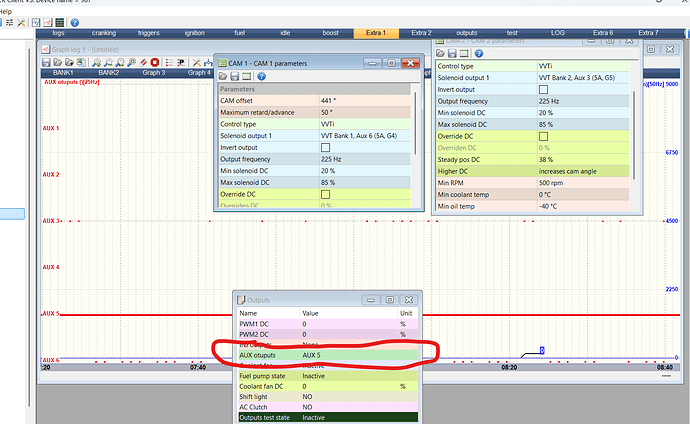Click the screen icon in CAM 2 toolbar
The image size is (690, 424).
point(464,53)
